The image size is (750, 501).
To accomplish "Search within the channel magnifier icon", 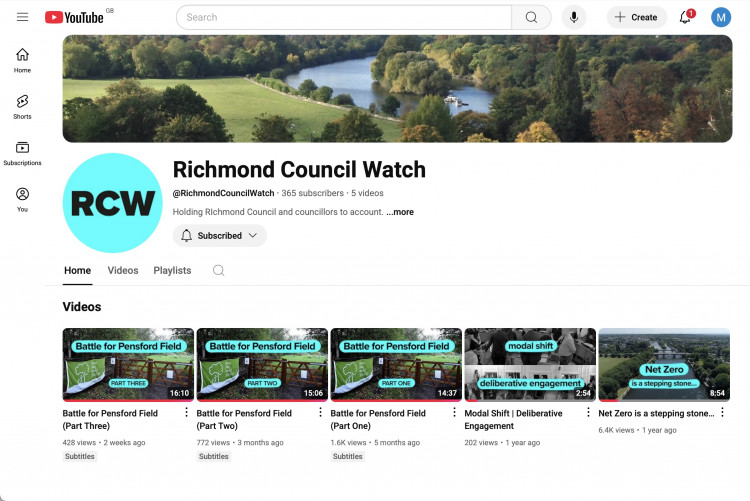I will pyautogui.click(x=219, y=270).
